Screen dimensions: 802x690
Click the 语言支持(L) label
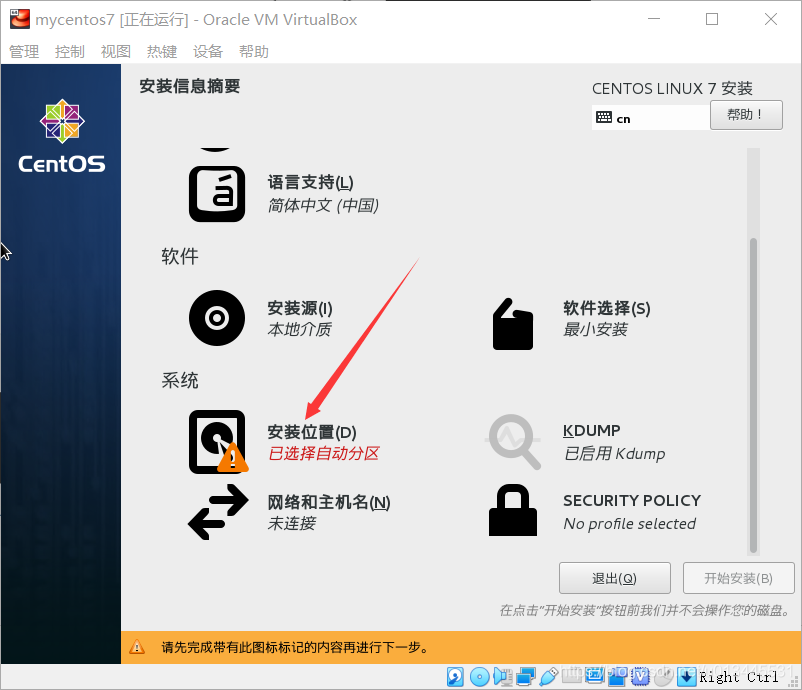[310, 183]
